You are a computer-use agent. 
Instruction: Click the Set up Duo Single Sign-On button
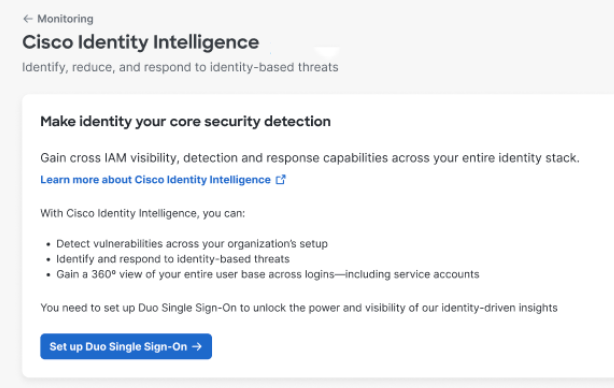click(x=126, y=346)
